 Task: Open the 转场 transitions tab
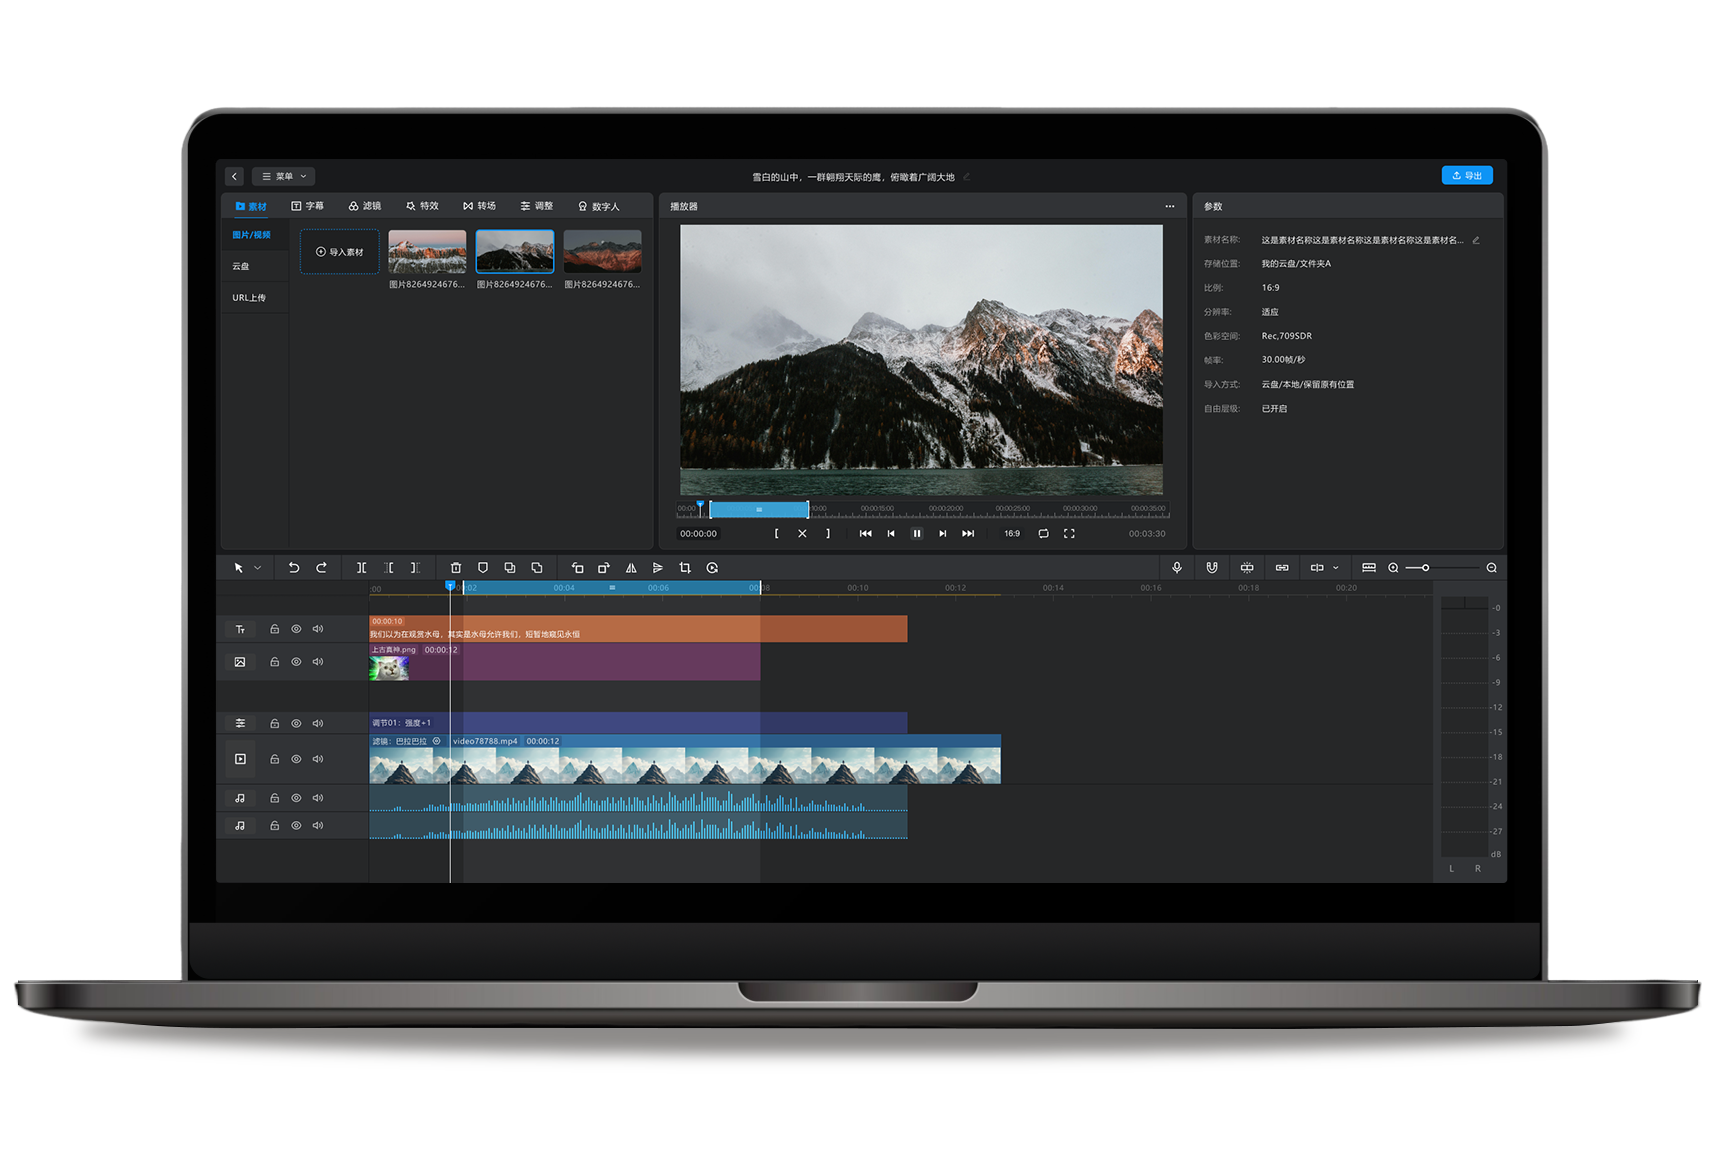480,206
